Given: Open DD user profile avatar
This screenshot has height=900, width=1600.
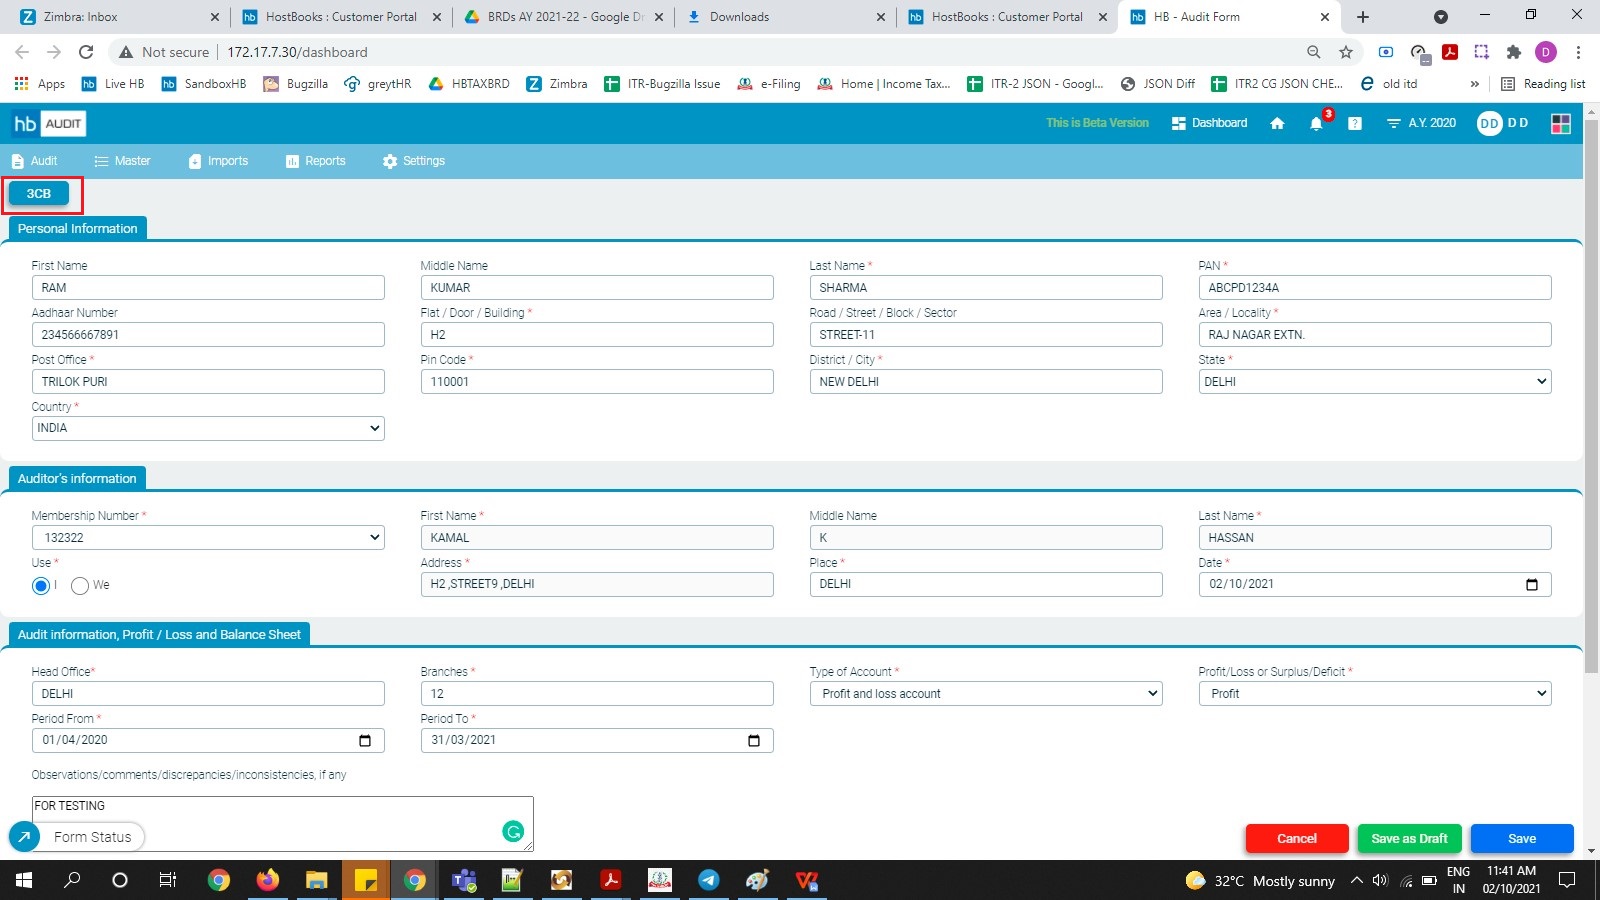Looking at the screenshot, I should click(1489, 123).
